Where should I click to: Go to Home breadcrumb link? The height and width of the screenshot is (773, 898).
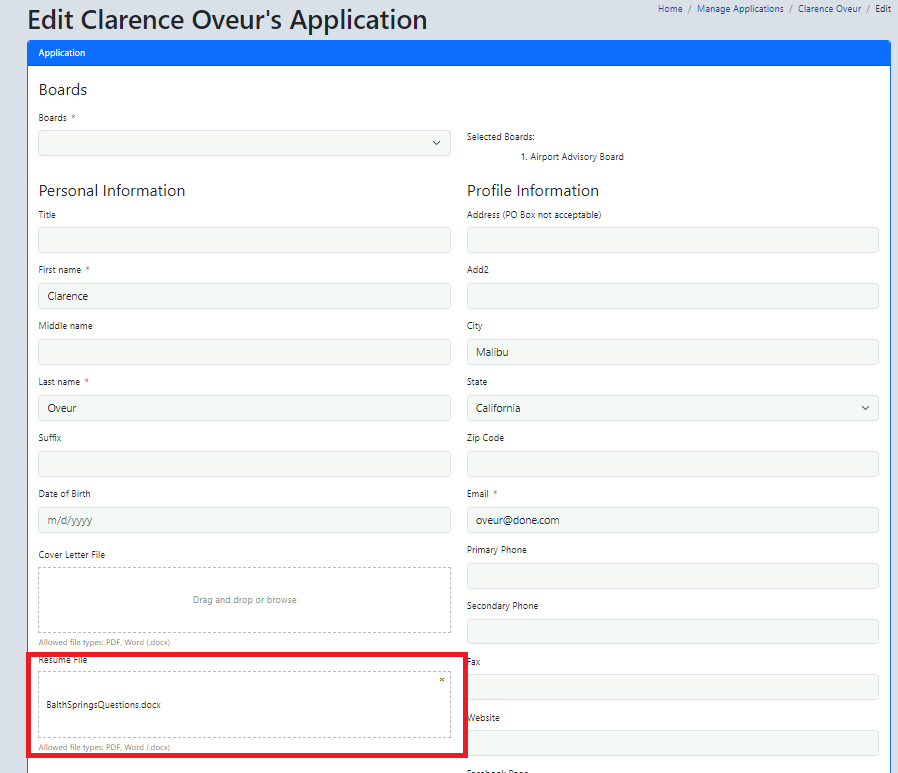[670, 9]
